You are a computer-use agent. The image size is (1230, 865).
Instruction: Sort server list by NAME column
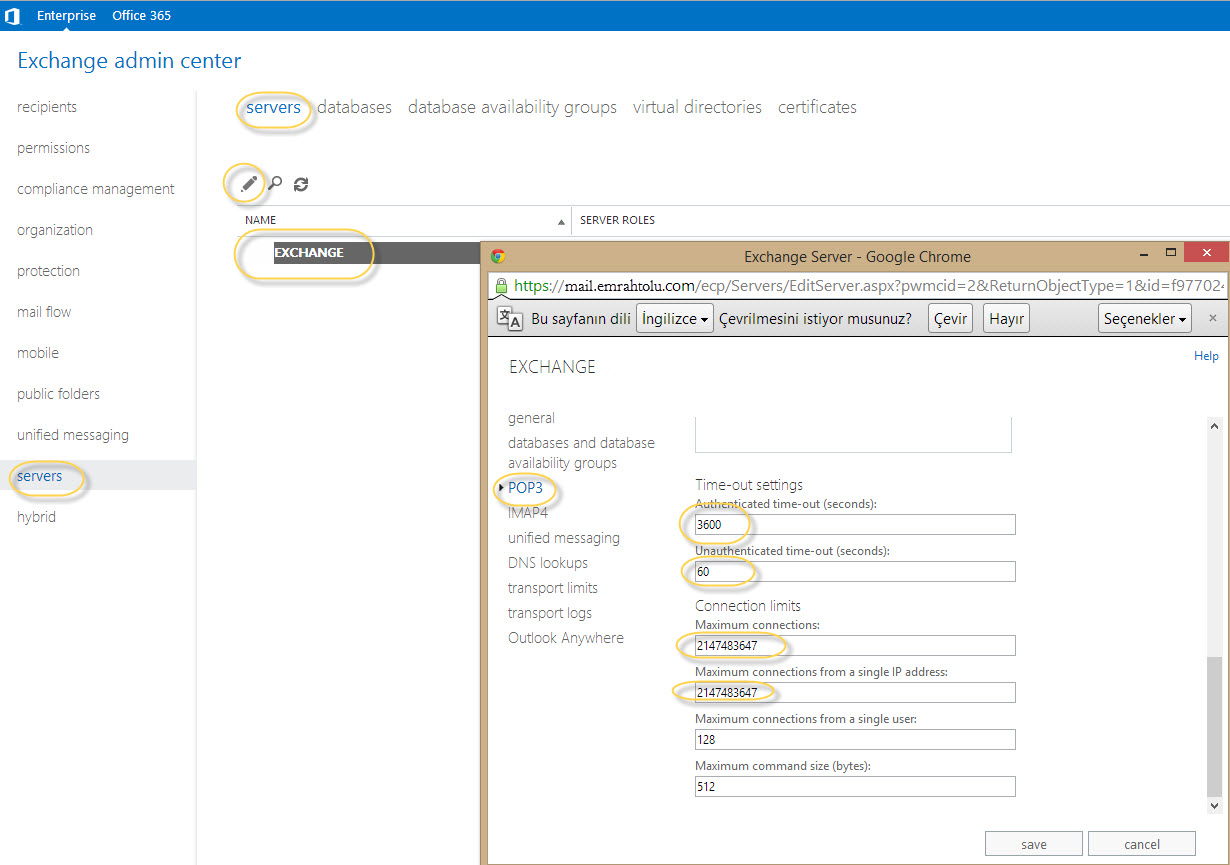[x=404, y=220]
